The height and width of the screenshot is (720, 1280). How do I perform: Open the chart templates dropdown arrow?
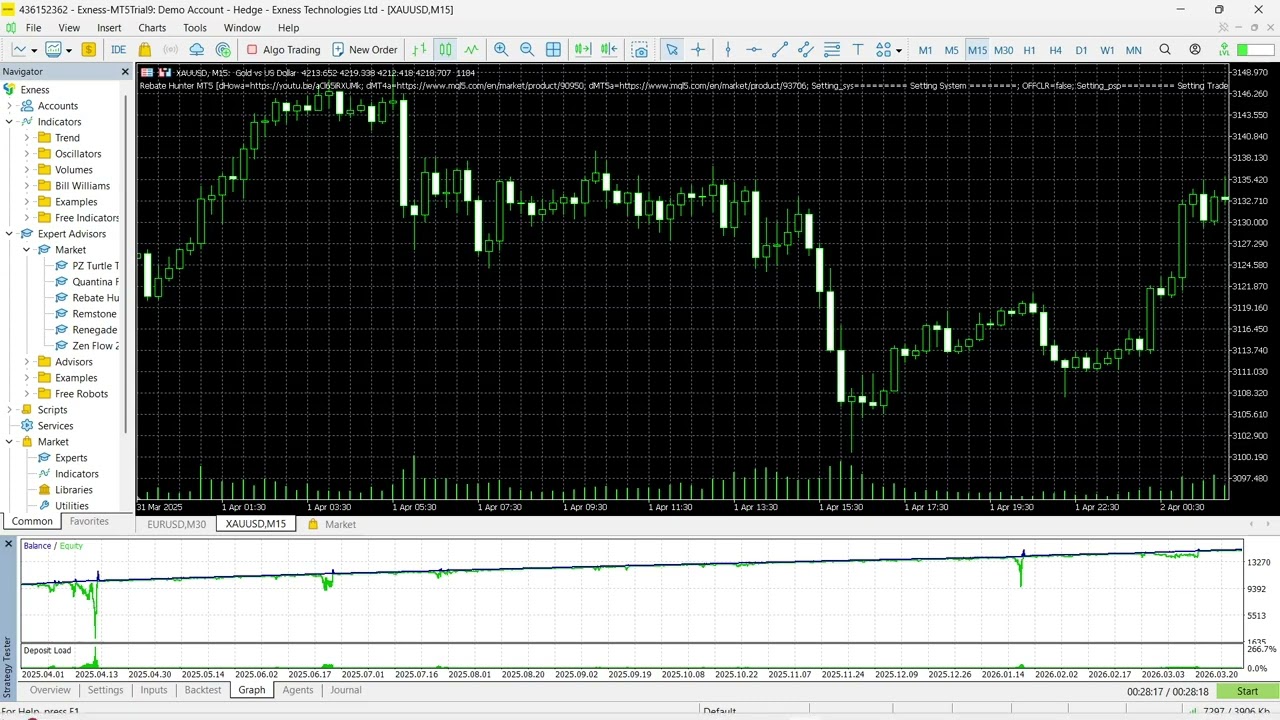[68, 50]
